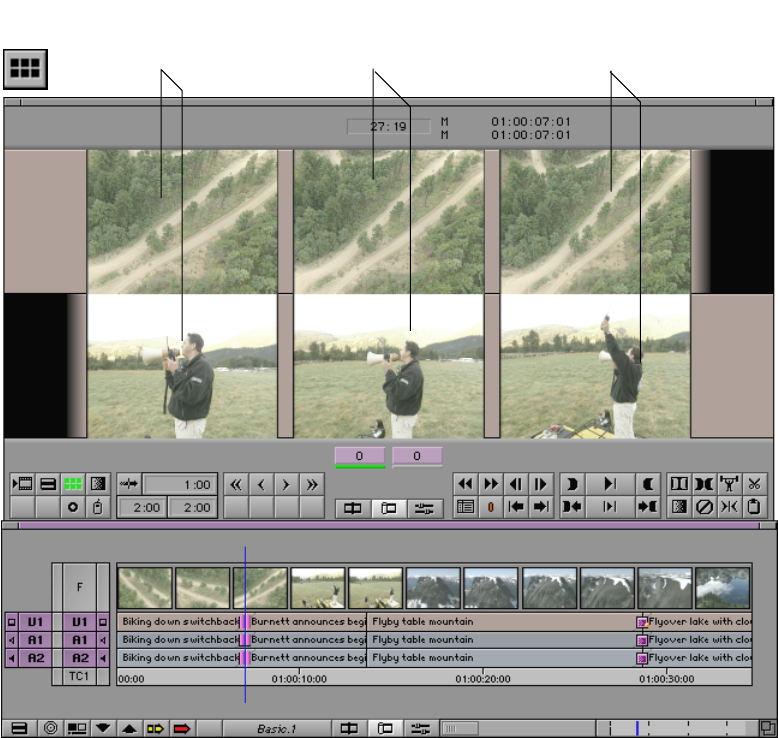
Task: Click the Mark Clip button
Action: [679, 484]
